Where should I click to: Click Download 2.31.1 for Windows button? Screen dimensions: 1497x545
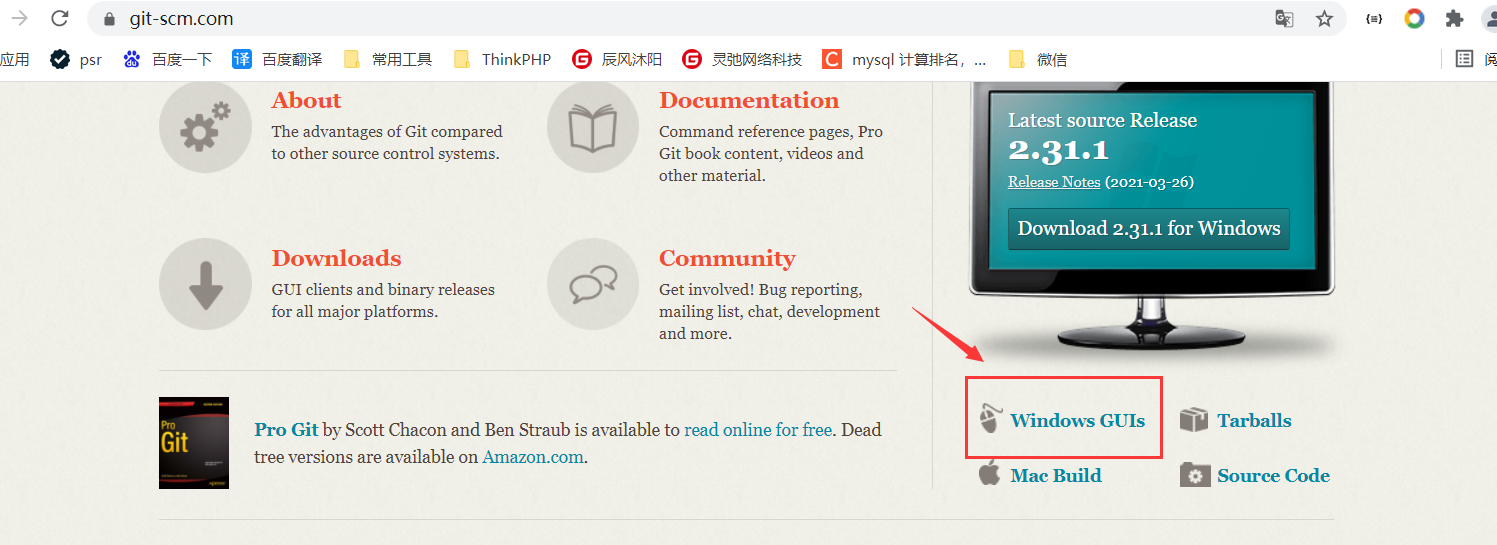pyautogui.click(x=1149, y=229)
